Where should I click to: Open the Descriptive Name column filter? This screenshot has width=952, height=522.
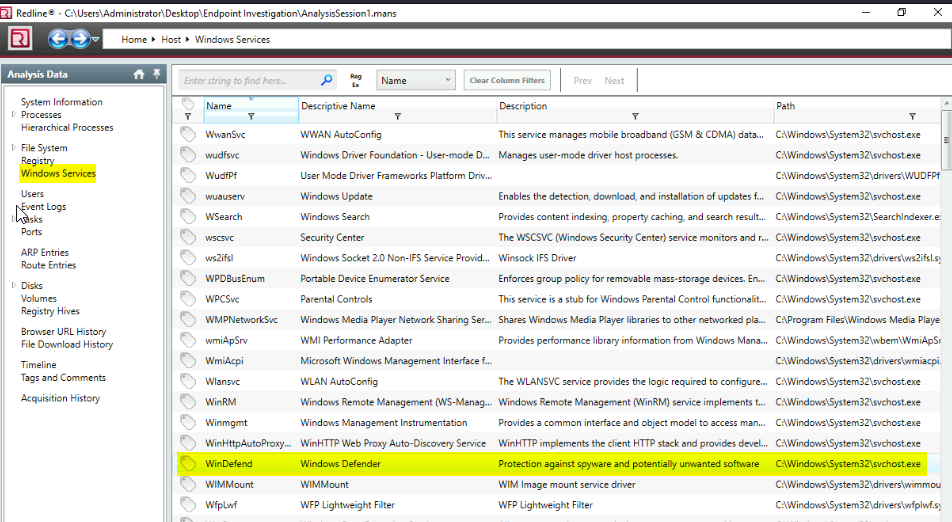coord(398,116)
